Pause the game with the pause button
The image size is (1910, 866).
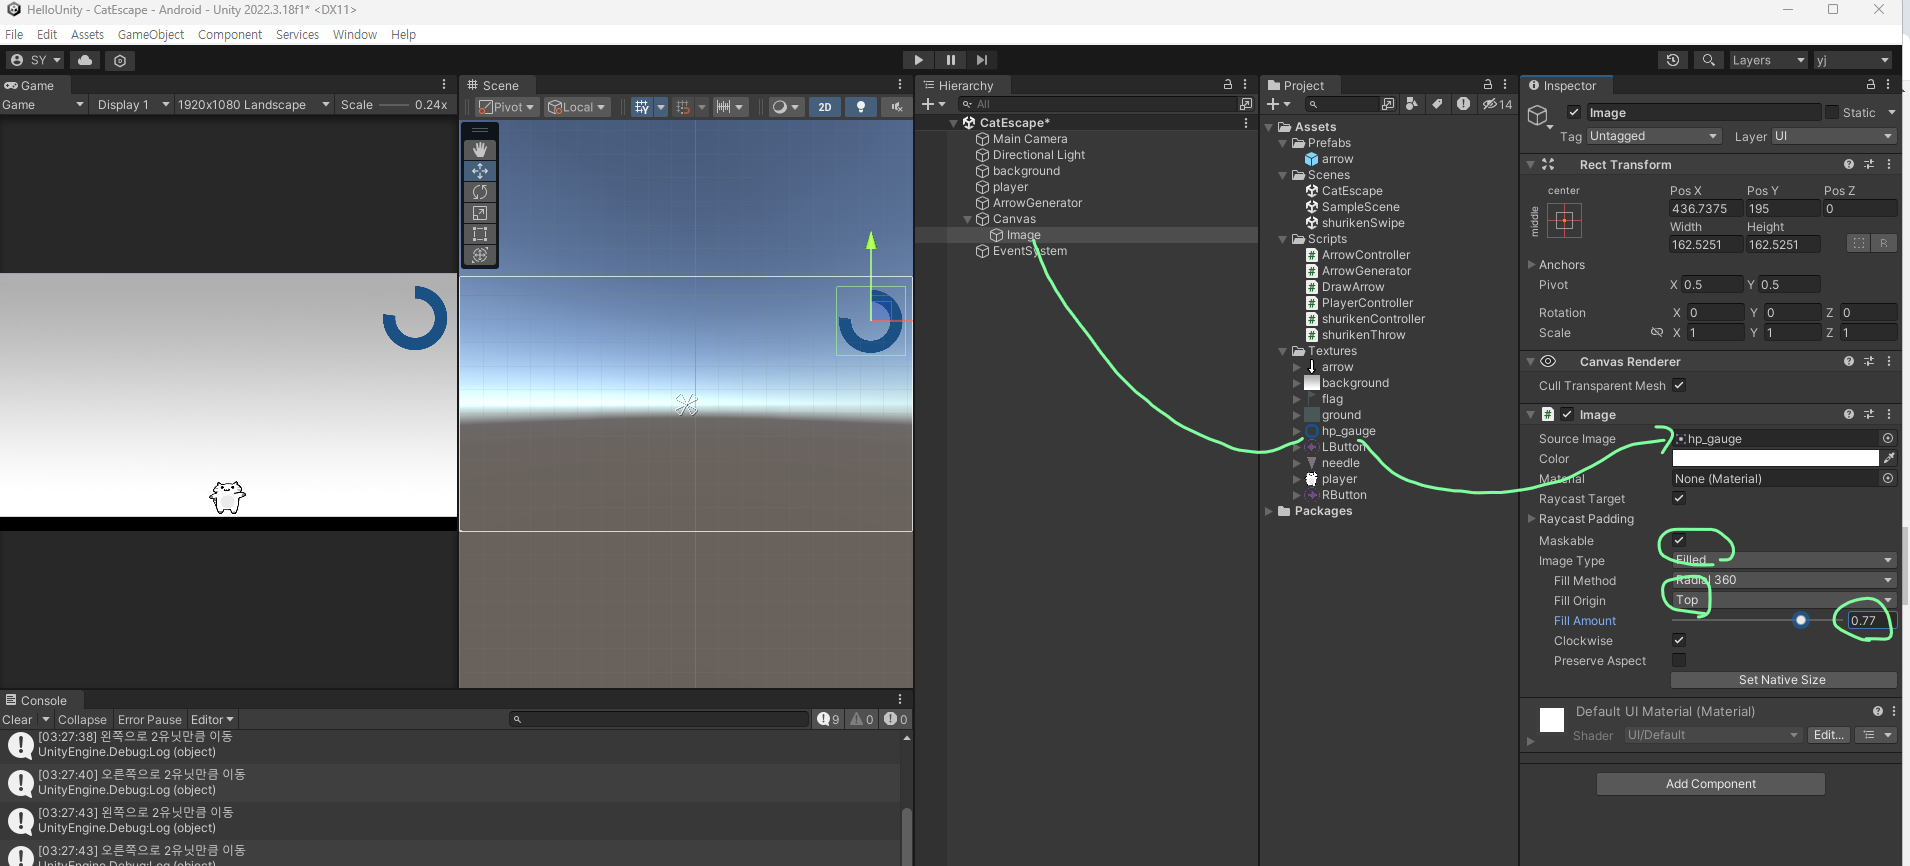click(950, 60)
